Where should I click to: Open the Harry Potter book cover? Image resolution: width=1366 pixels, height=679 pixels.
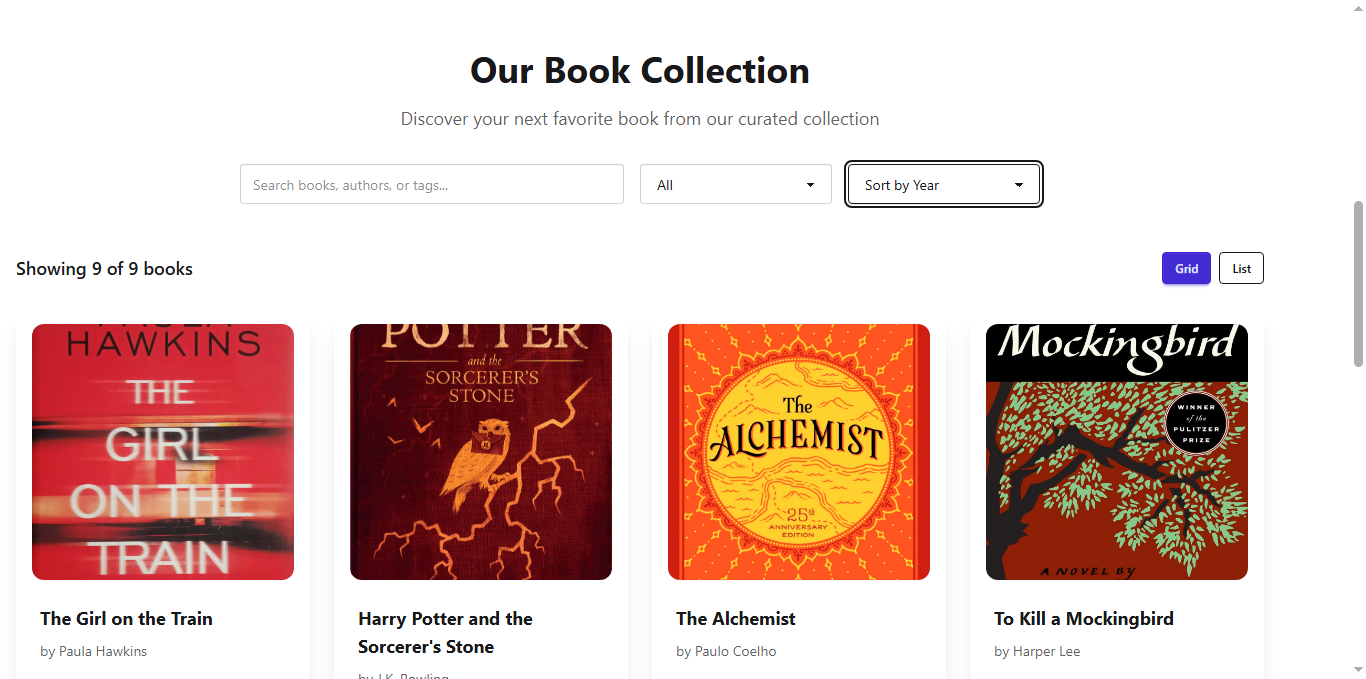point(480,451)
